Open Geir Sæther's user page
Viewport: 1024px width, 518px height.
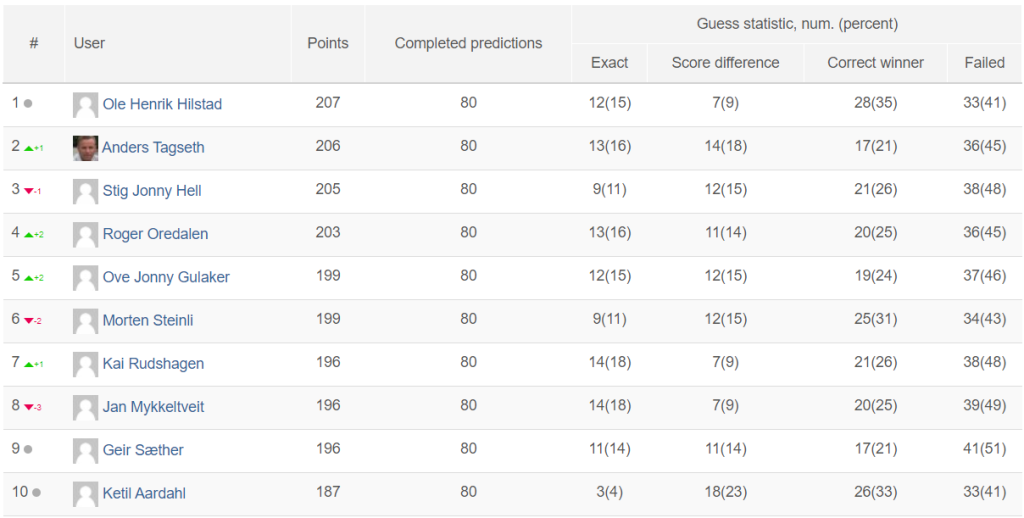pos(143,449)
